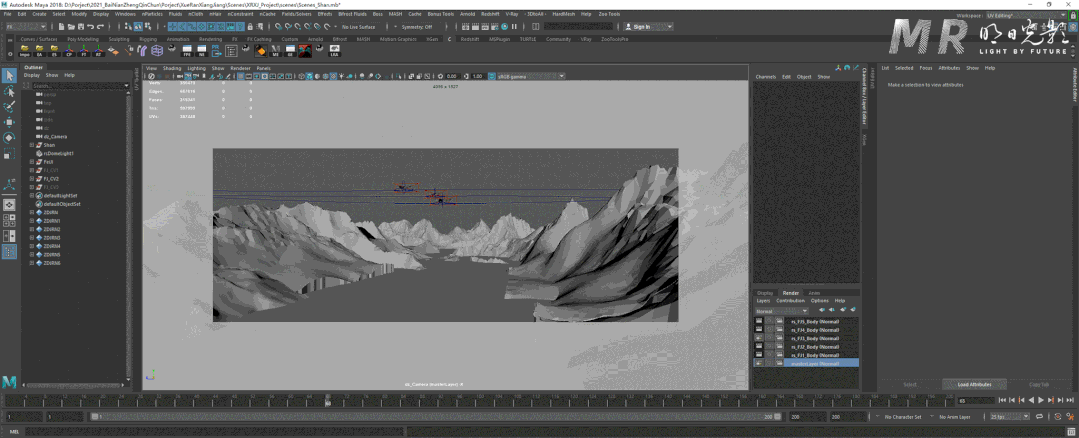Viewport: 1079px width, 438px height.
Task: Open Attribute Editor Focus menu
Action: coord(926,68)
